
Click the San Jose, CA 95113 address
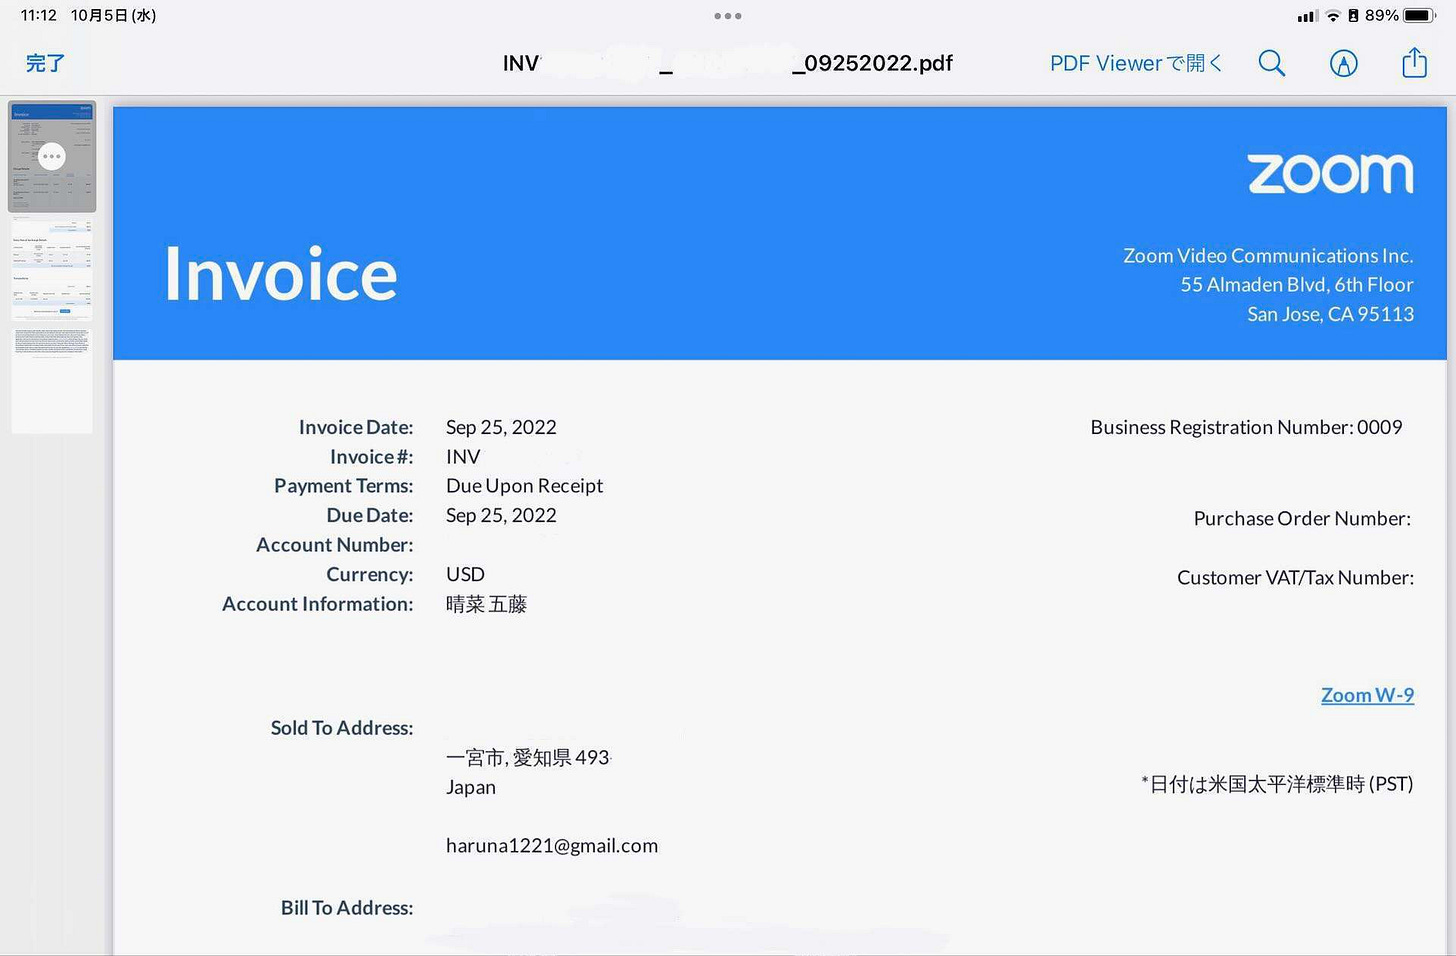point(1330,314)
